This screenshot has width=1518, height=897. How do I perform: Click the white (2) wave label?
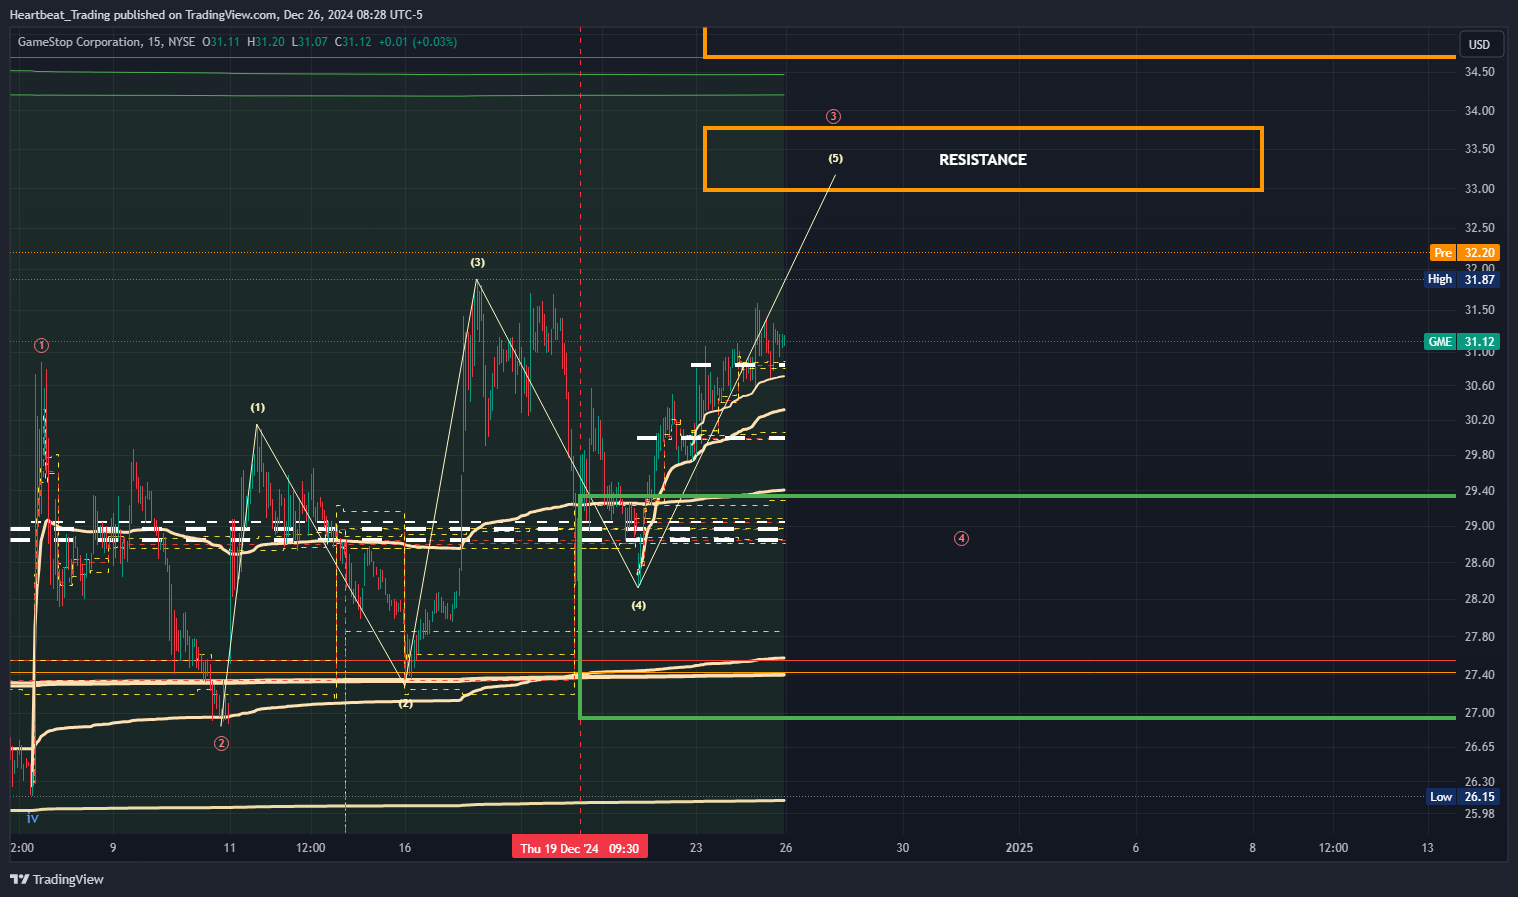[x=406, y=704]
